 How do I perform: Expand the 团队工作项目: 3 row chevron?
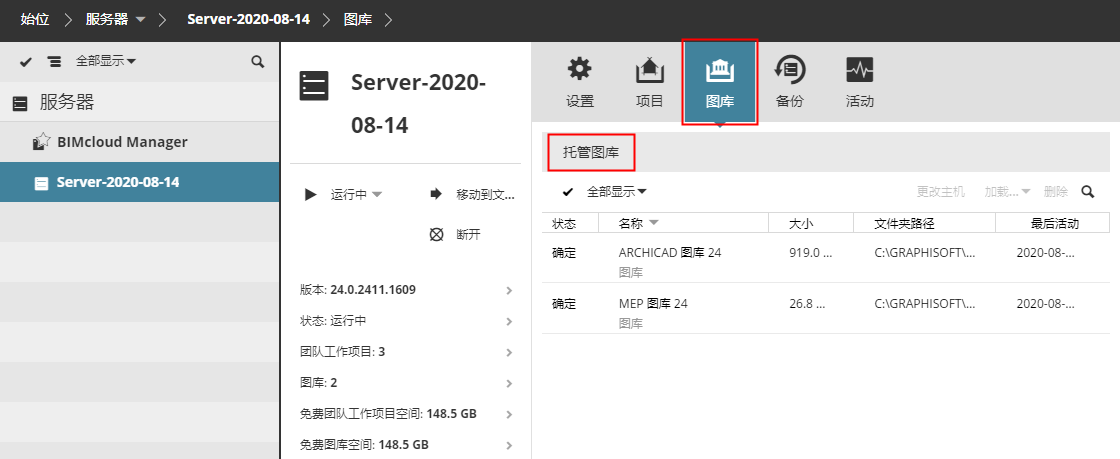coord(509,353)
